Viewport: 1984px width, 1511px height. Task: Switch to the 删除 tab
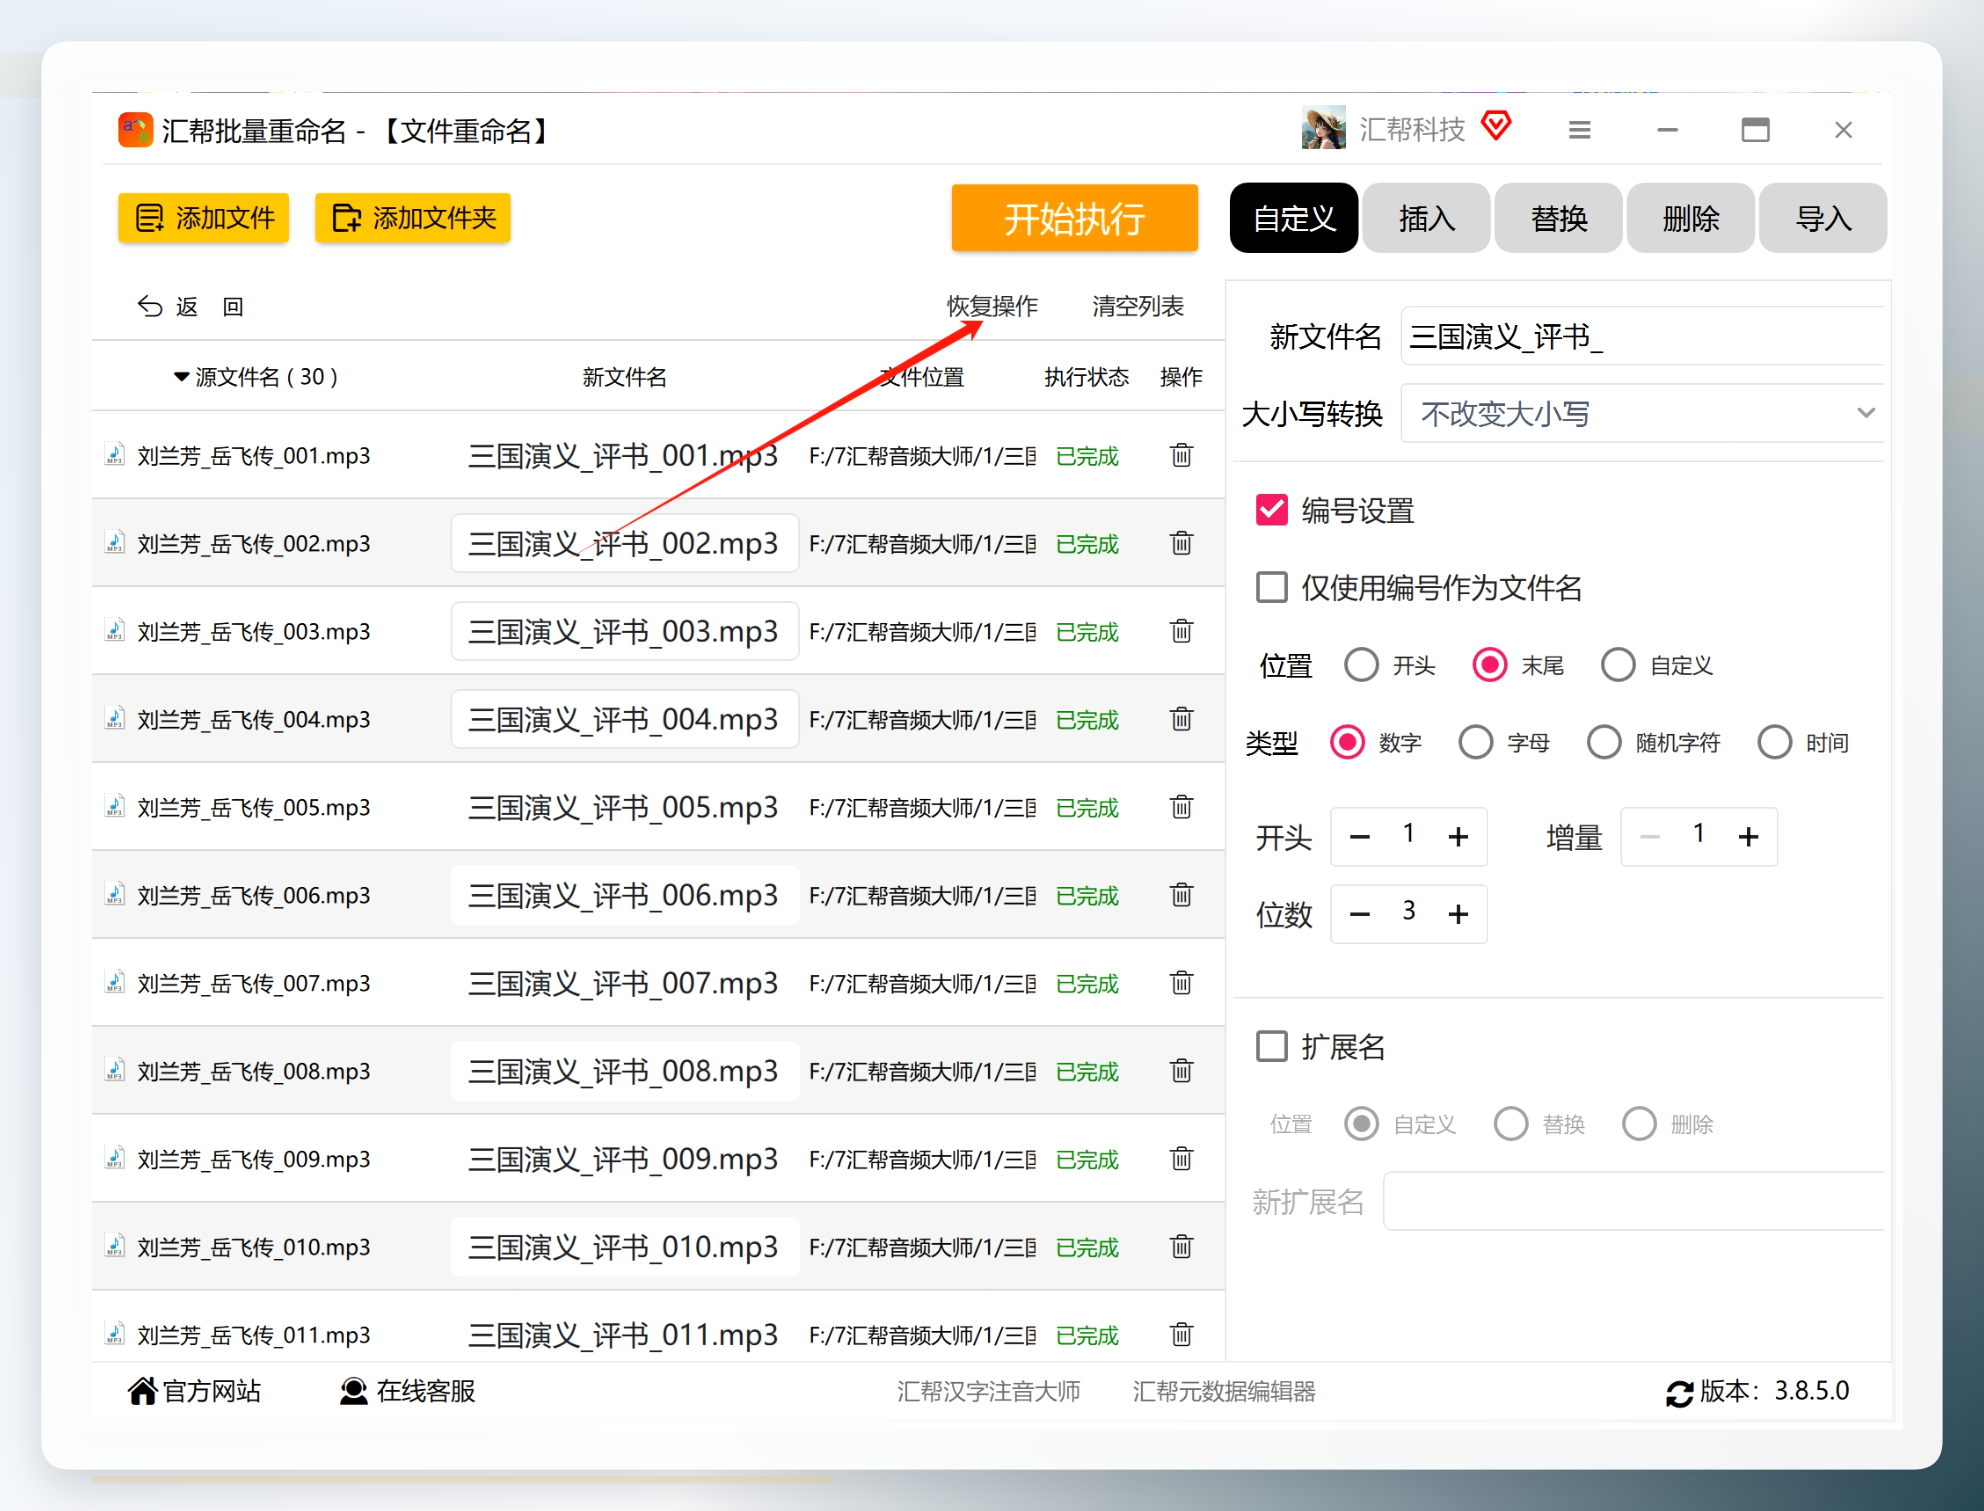tap(1690, 218)
